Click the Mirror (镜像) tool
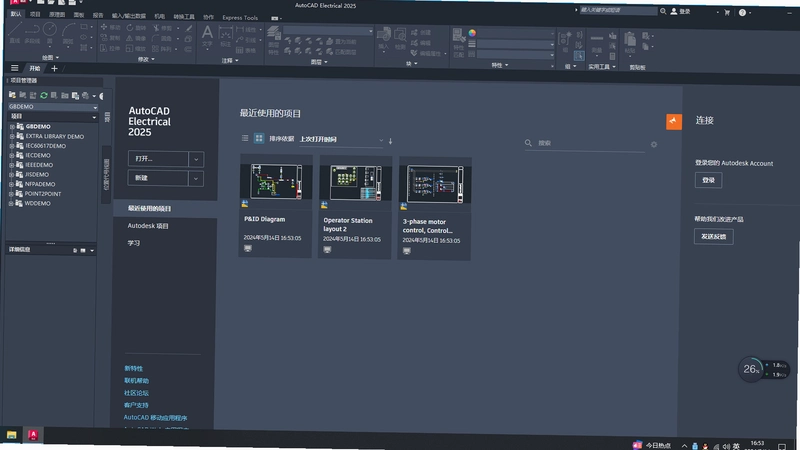 click(x=136, y=38)
